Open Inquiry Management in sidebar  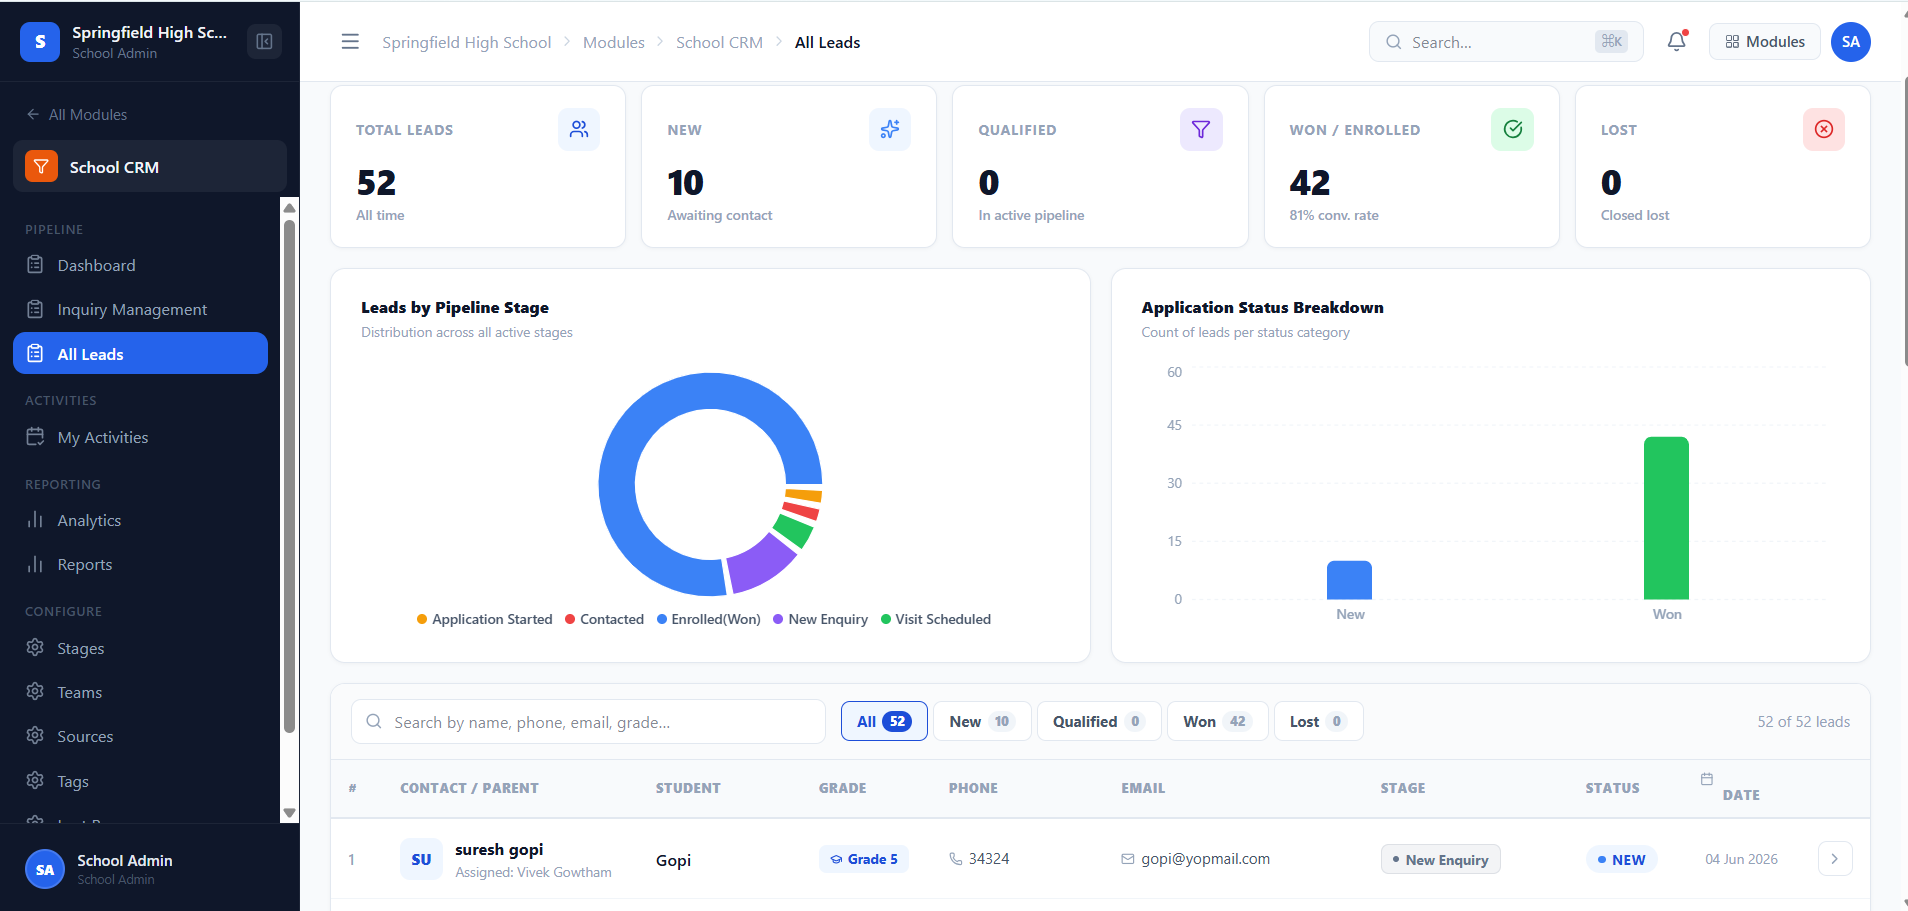(140, 309)
